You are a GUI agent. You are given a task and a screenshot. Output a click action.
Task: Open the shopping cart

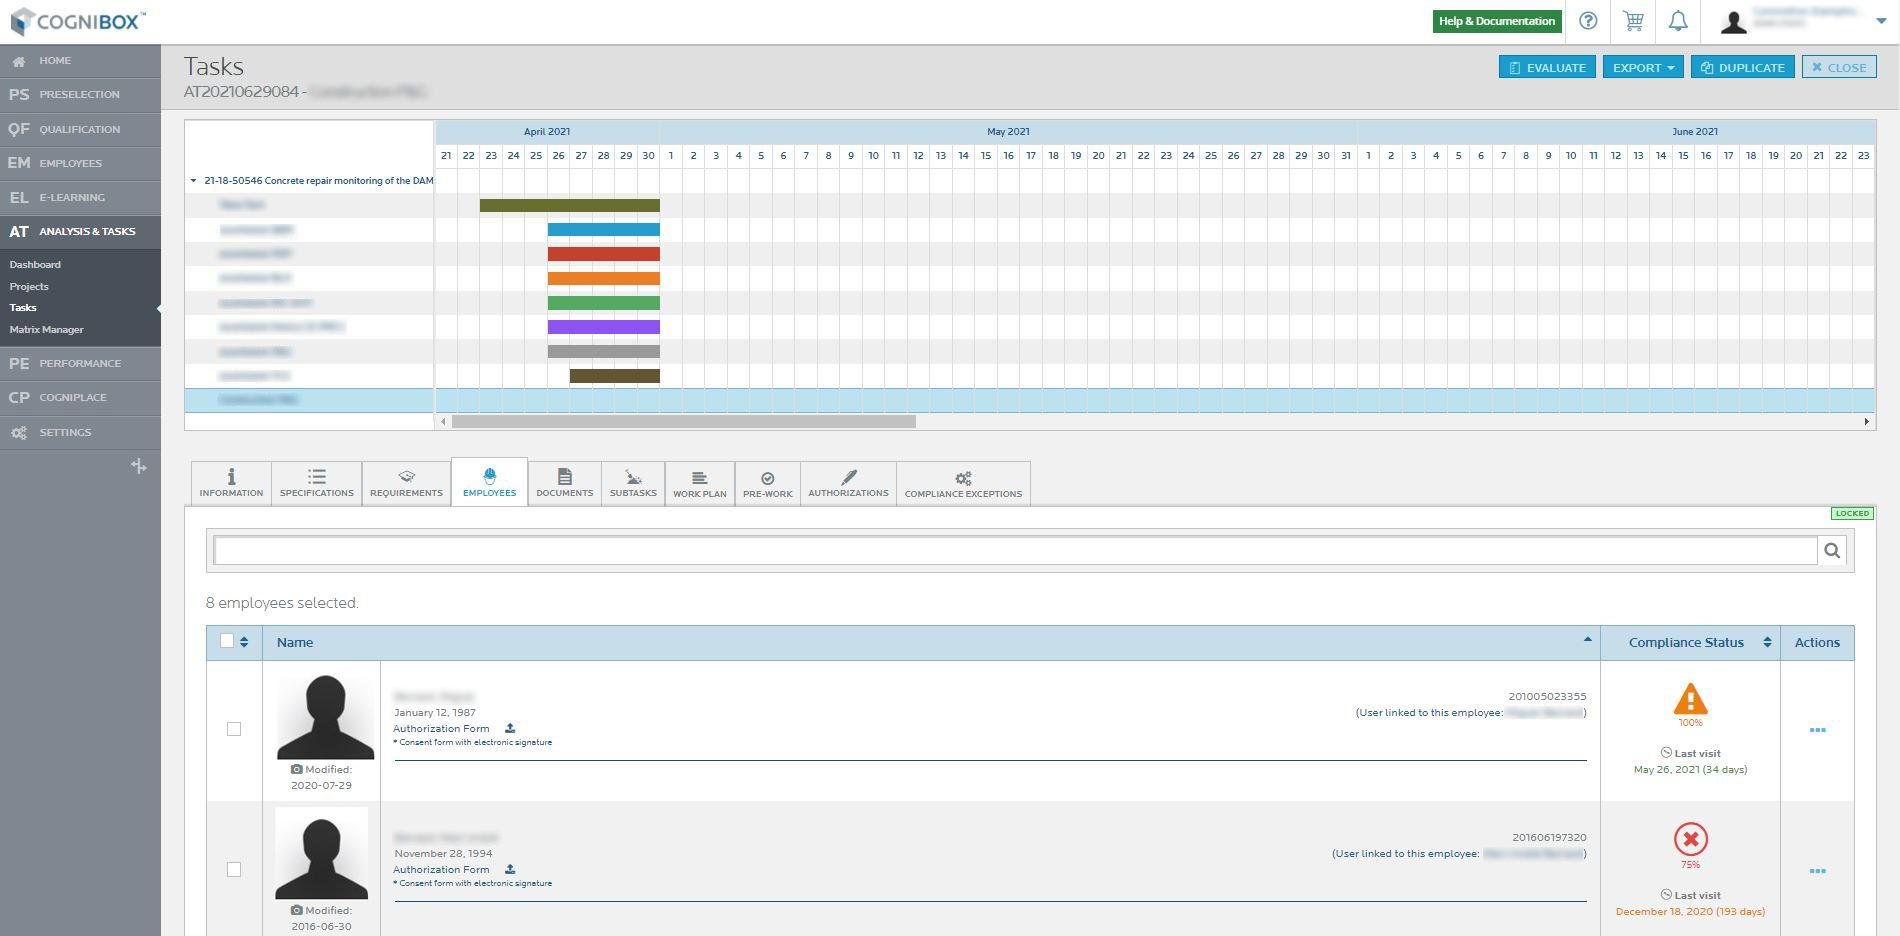coord(1633,21)
